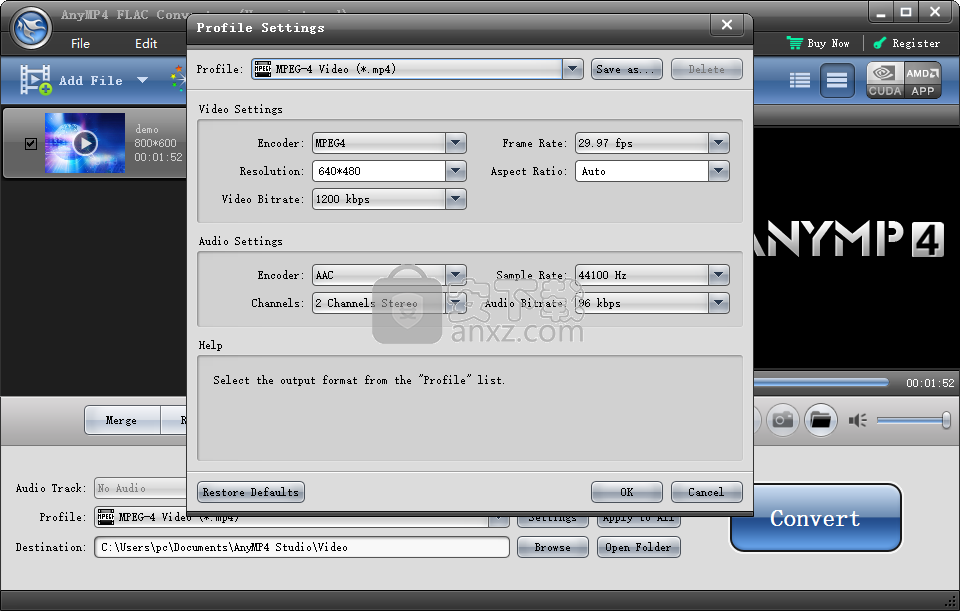Click the Destination path input field
This screenshot has height=611, width=960.
[302, 547]
